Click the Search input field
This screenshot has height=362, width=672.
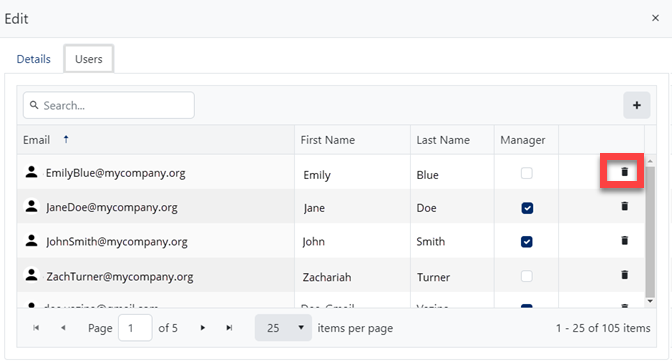click(109, 105)
